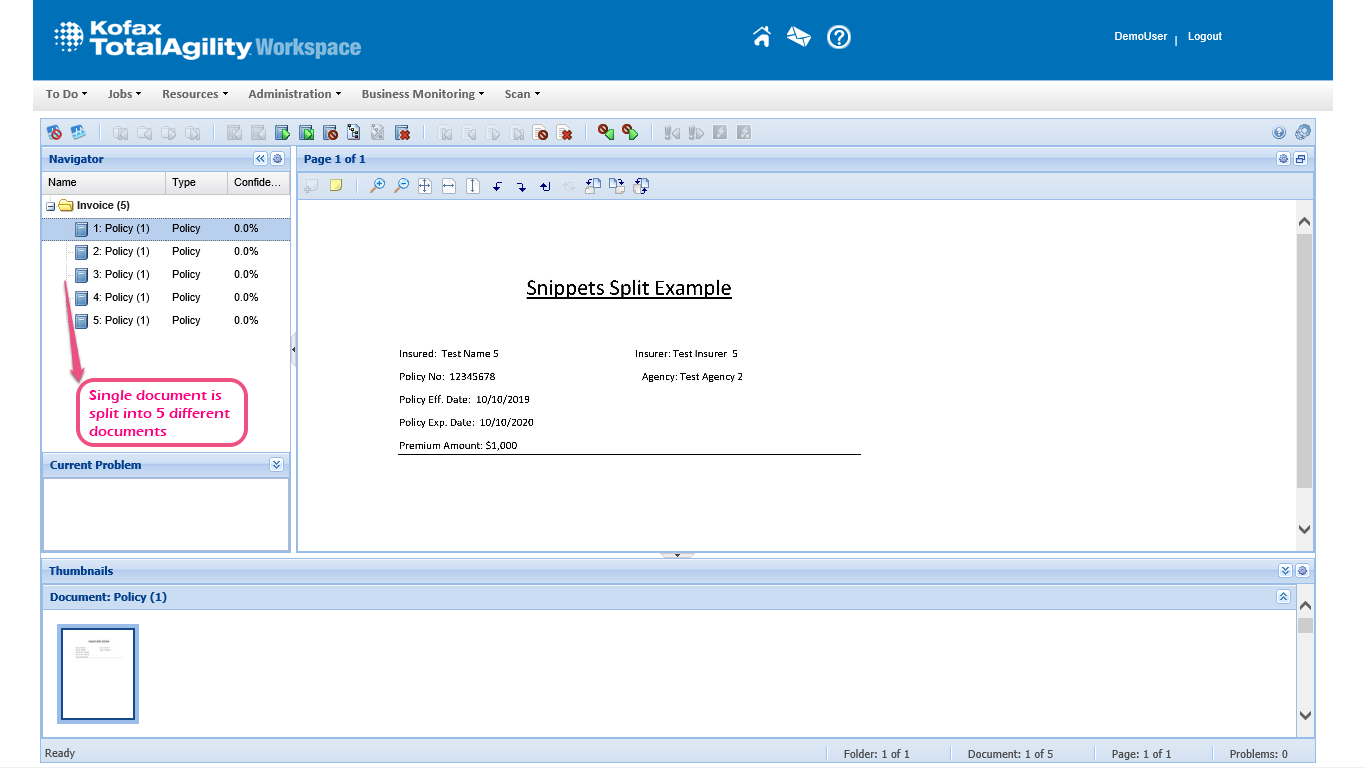
Task: Collapse the Invoice (5) folder tree node
Action: coord(50,206)
